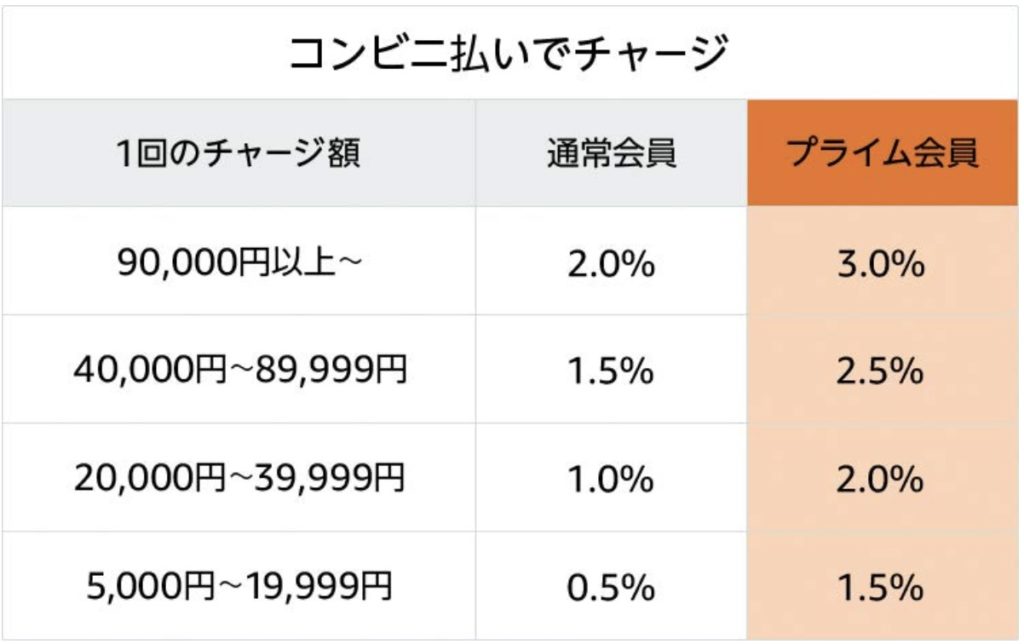Click 89,999円 in the second row
This screenshot has height=644, width=1024.
coord(331,369)
